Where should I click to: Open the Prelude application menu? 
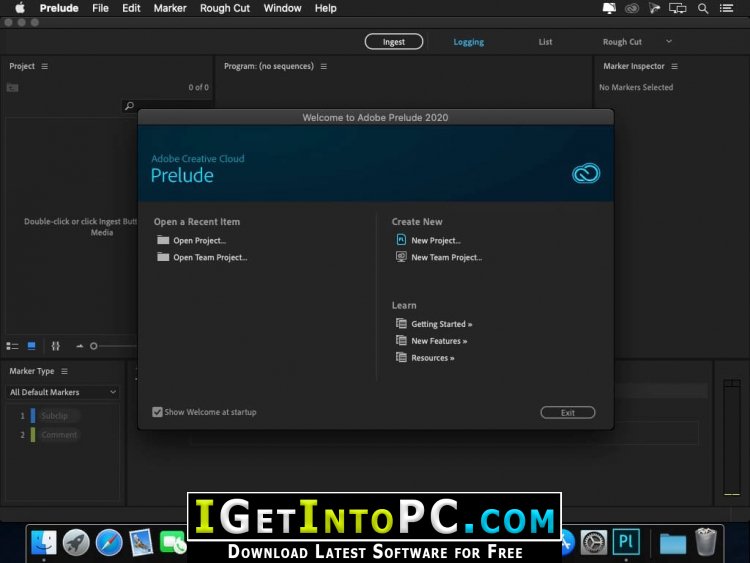click(59, 8)
